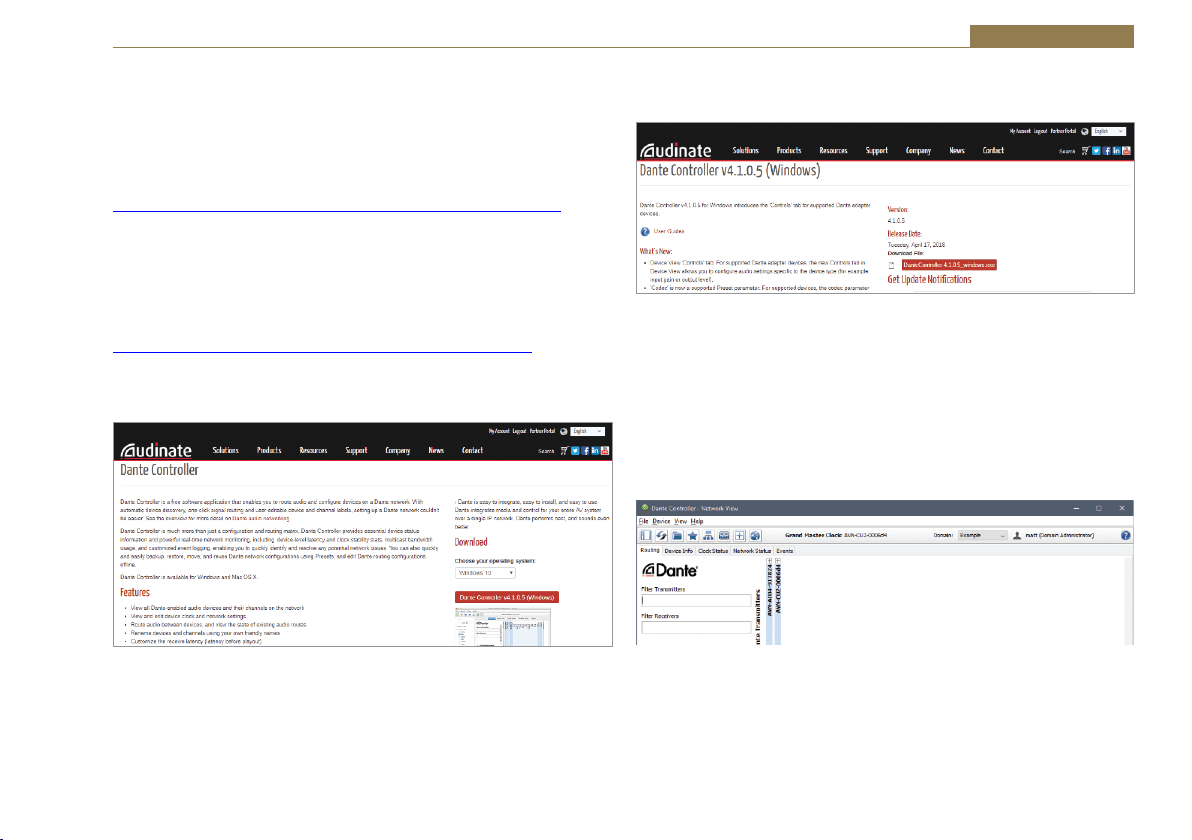This screenshot has width=1192, height=840.
Task: Click YouTube icon on the lower-left Audinate page
Action: point(605,451)
